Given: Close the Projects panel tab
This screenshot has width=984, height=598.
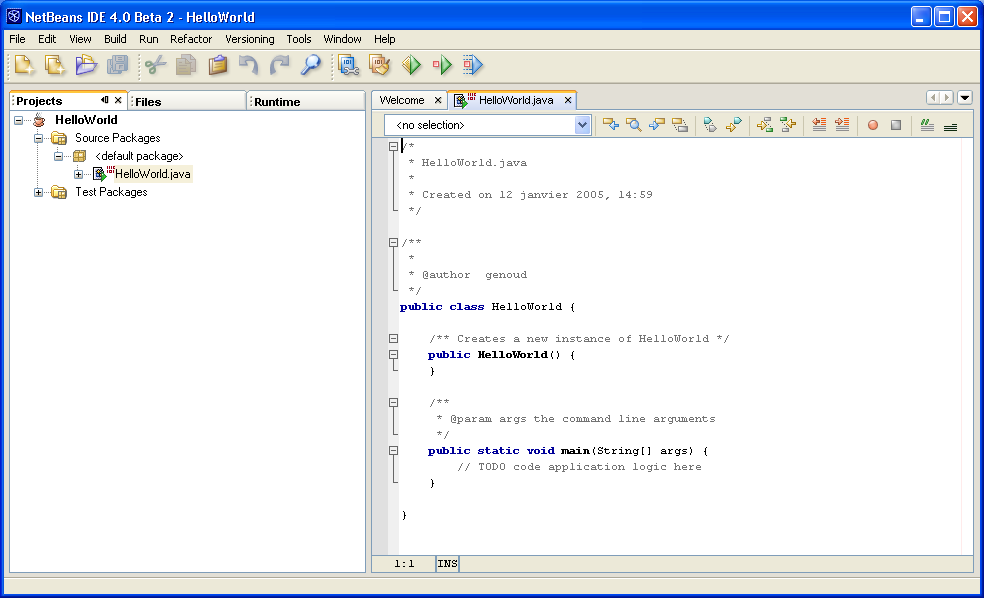Looking at the screenshot, I should coord(118,100).
